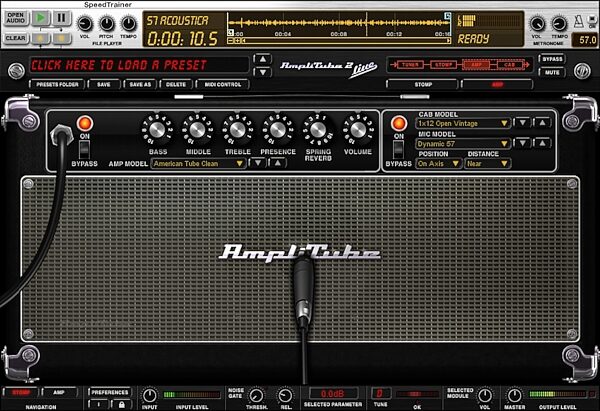The width and height of the screenshot is (600, 411).
Task: Turn the Bass knob
Action: (157, 130)
